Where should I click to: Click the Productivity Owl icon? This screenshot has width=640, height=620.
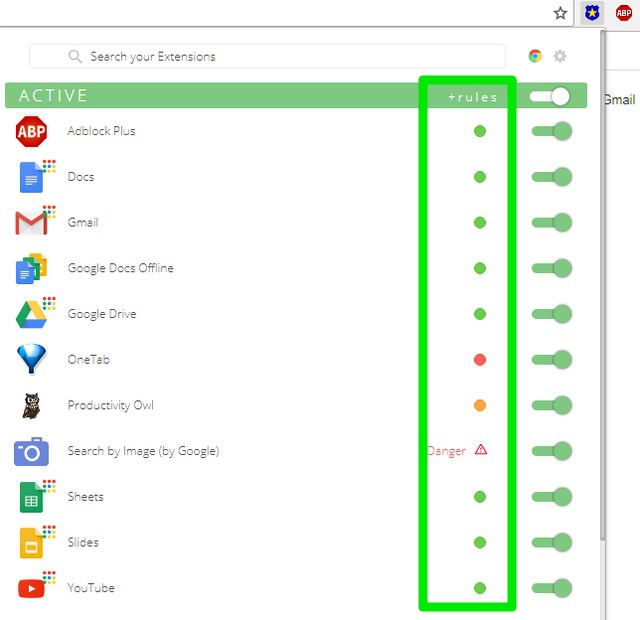(31, 406)
